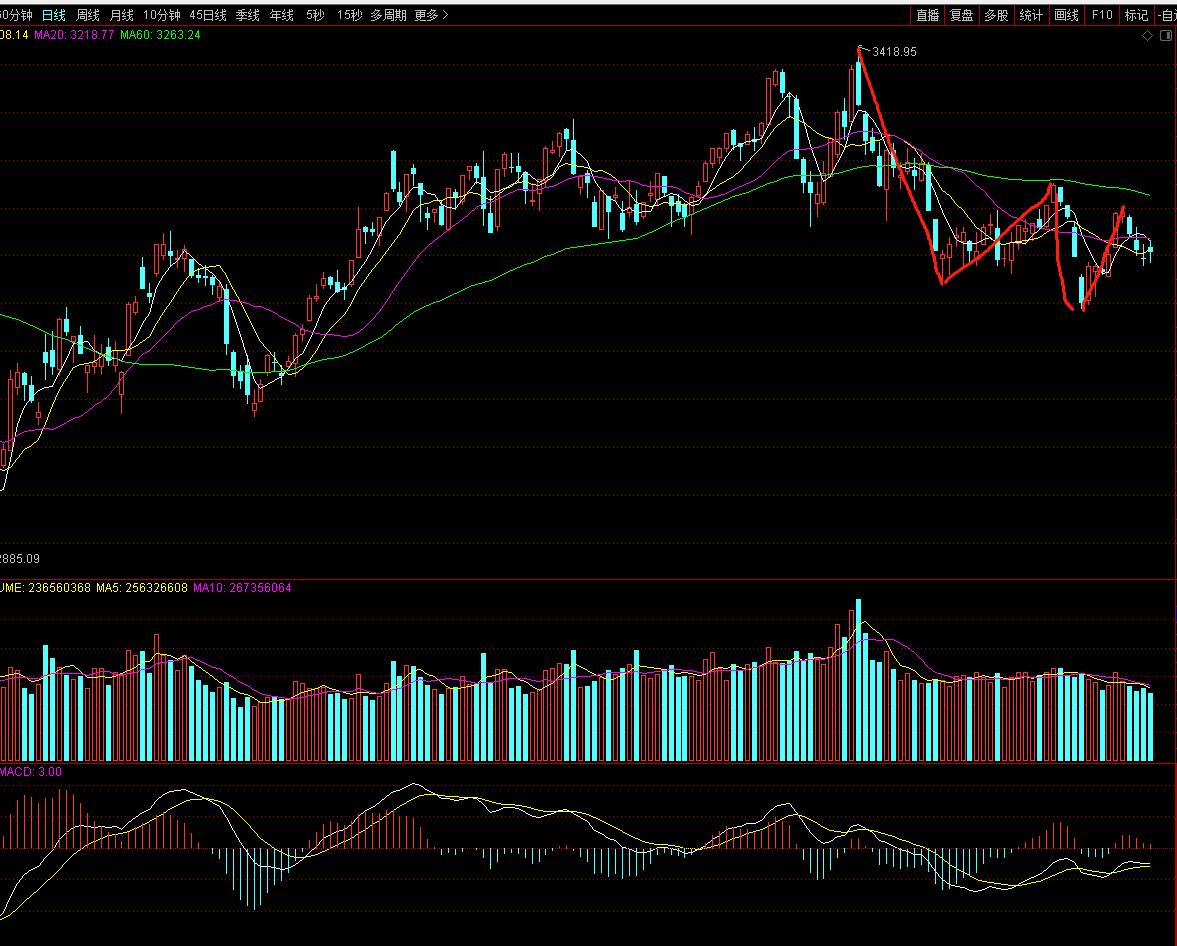Activate 画线 drawing tools
1177x946 pixels.
(1066, 15)
